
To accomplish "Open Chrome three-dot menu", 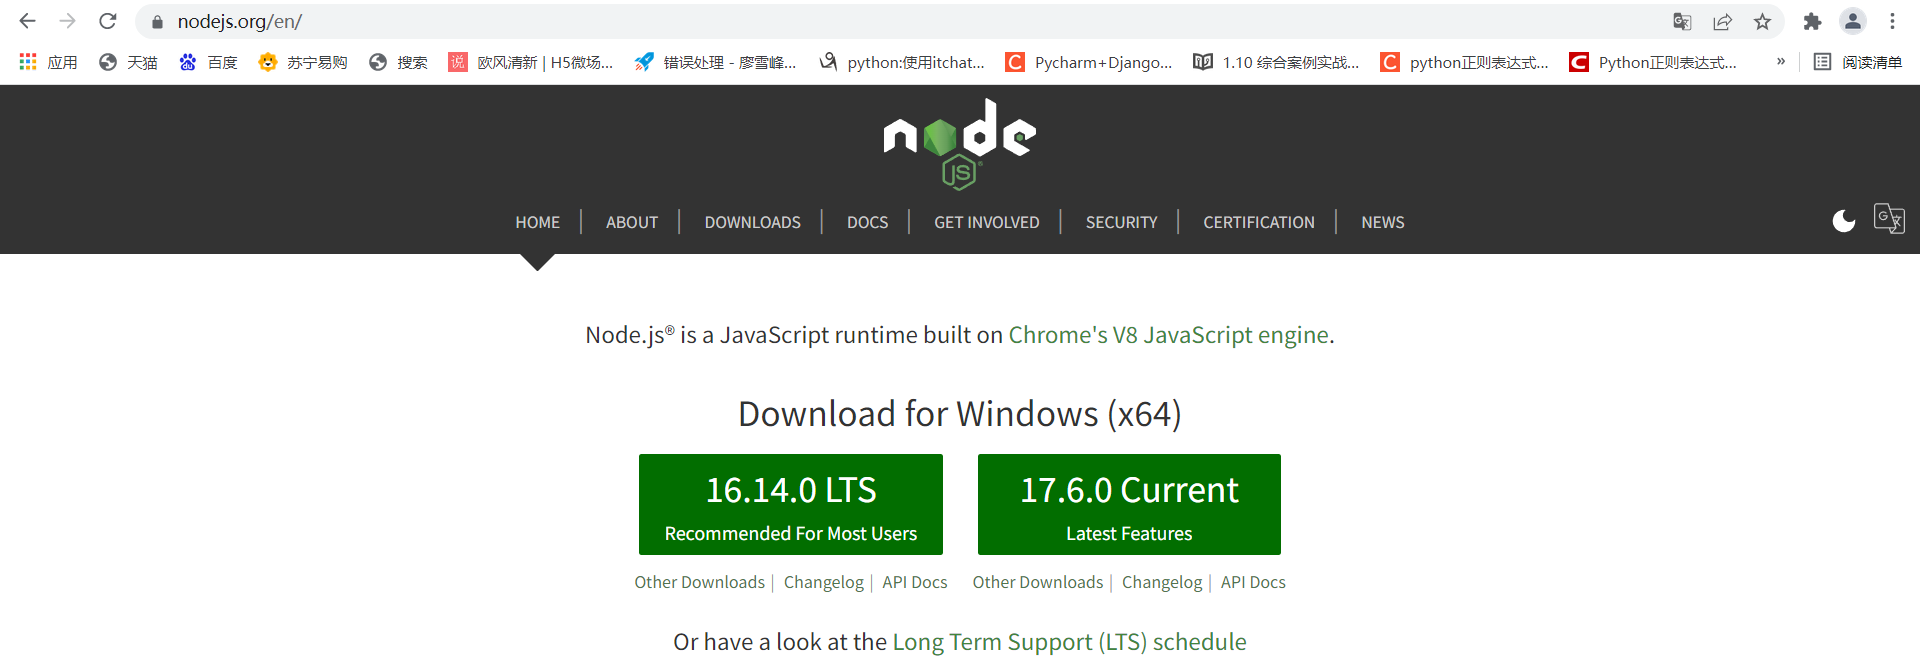I will tap(1892, 21).
